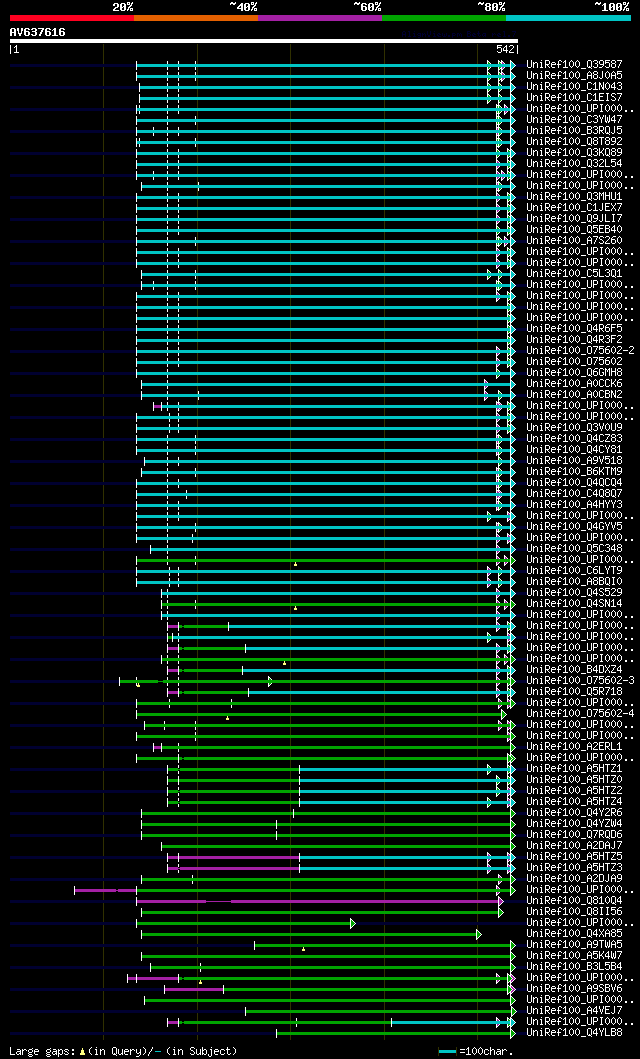640x1059 pixels.
Task: Select the UniRef100_Q4CZ83 label
Action: [575, 439]
